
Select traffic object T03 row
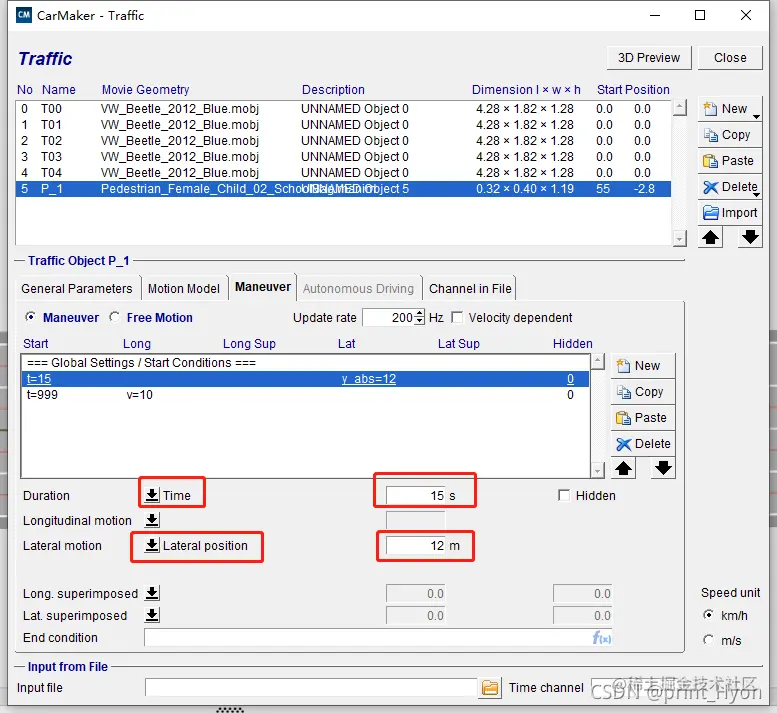tap(343, 157)
